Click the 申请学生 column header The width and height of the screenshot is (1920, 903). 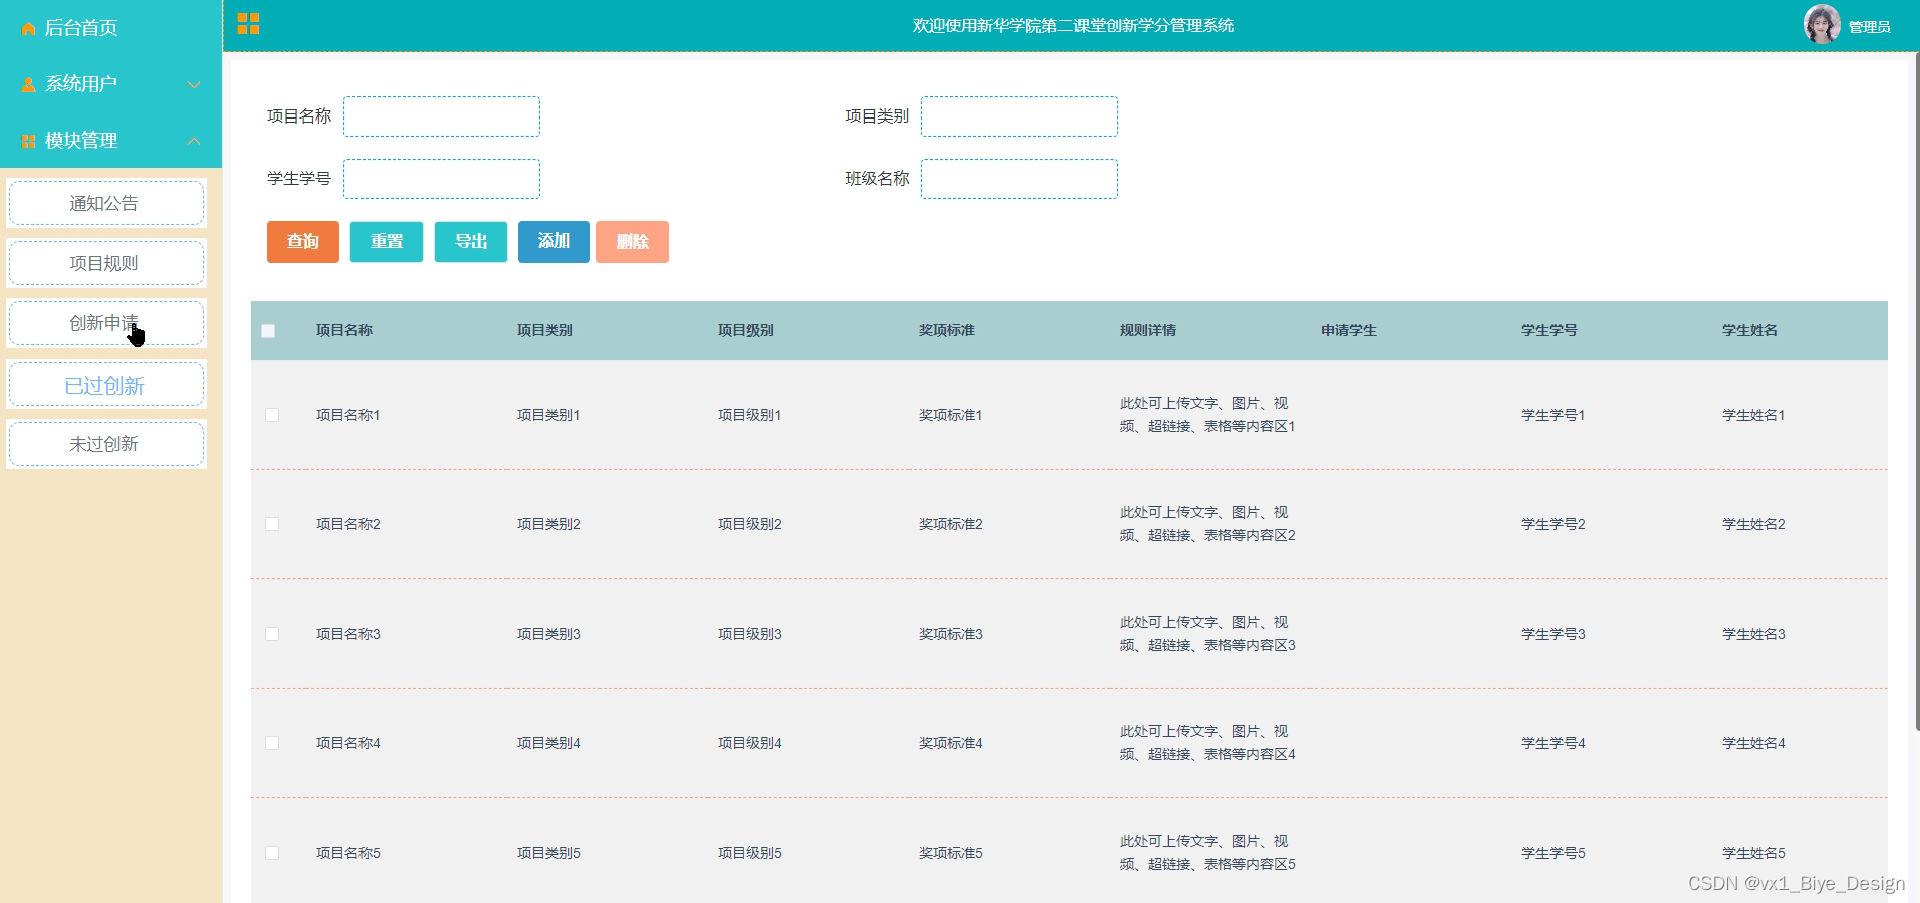point(1349,330)
